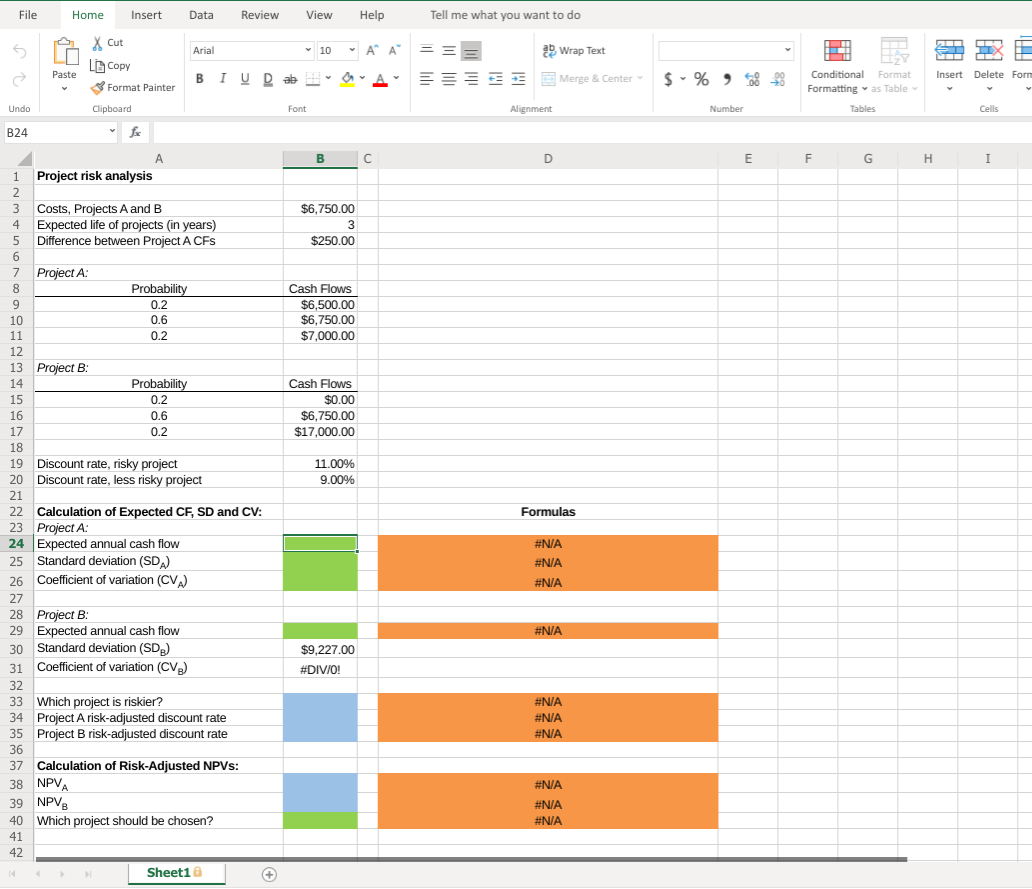Add a new worksheet with the plus button
The width and height of the screenshot is (1032, 889).
268,873
